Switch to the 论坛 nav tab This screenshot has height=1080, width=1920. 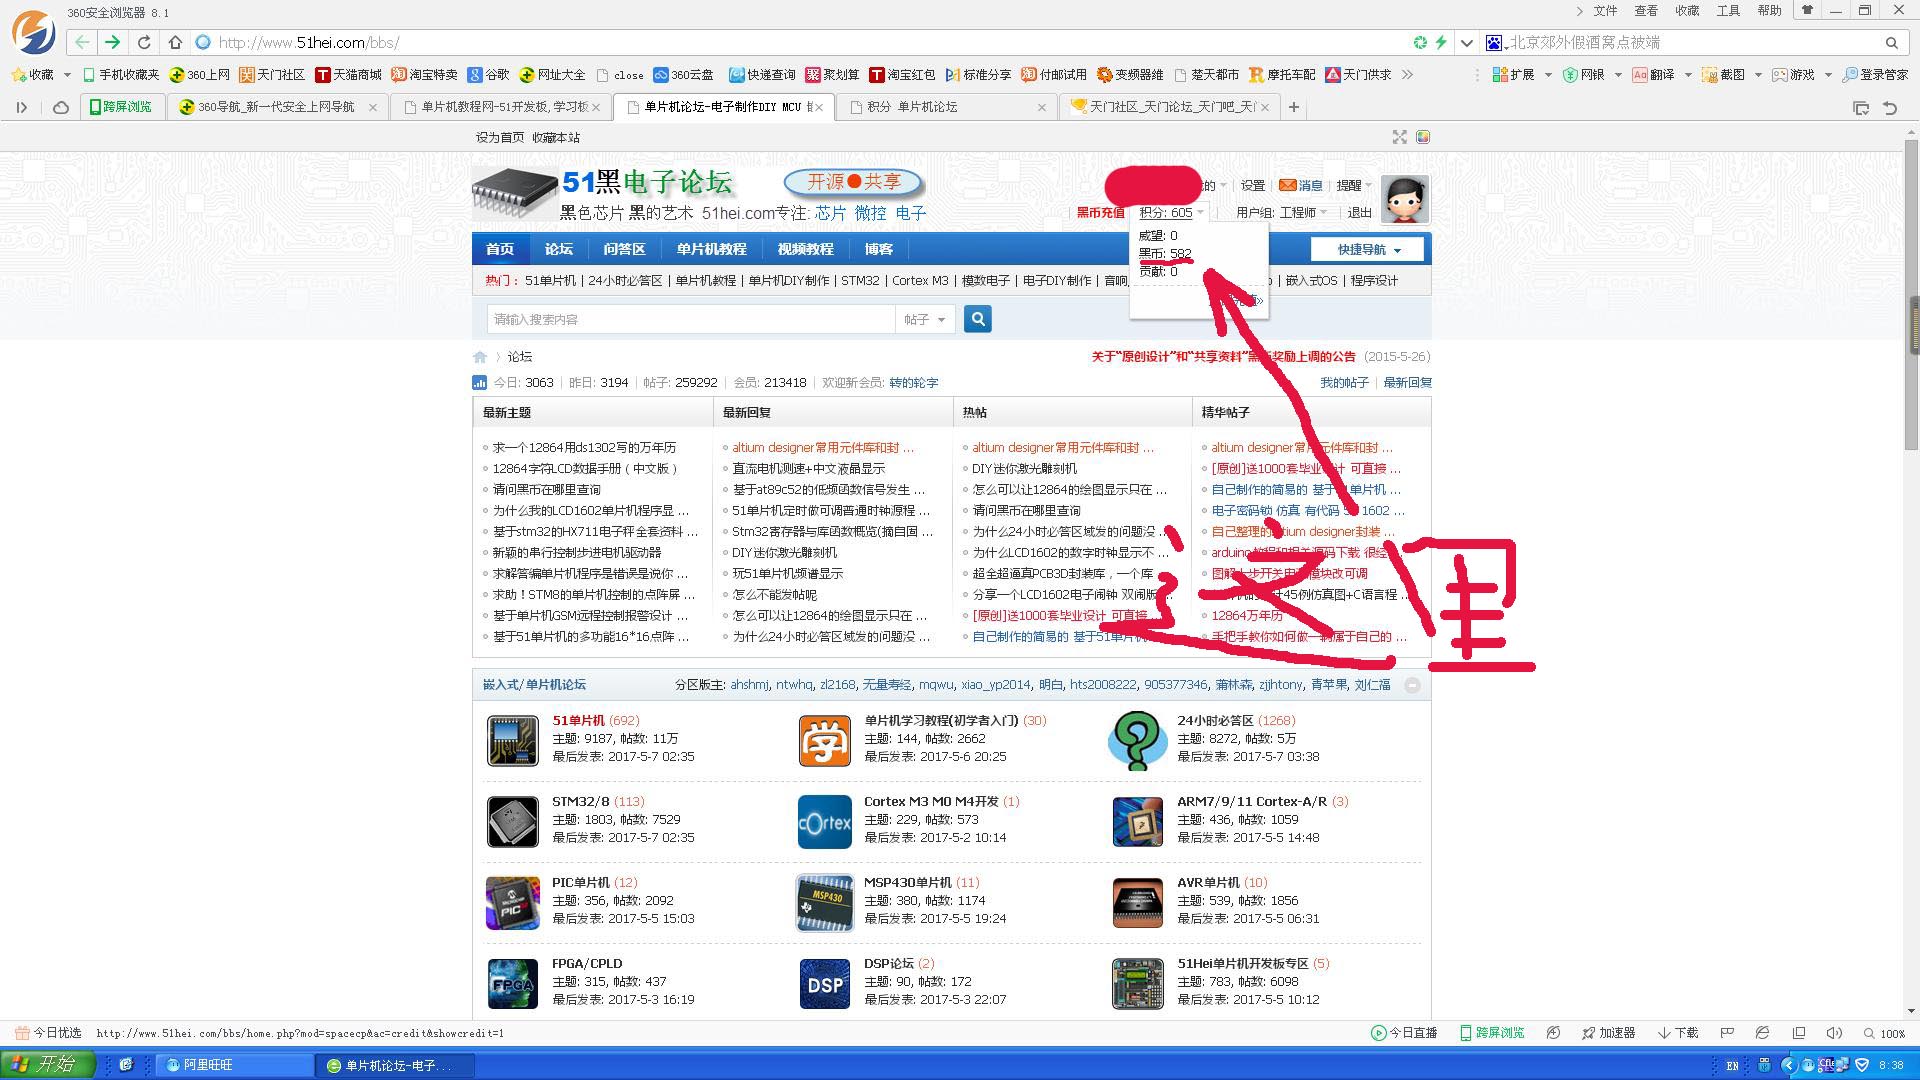pyautogui.click(x=558, y=249)
